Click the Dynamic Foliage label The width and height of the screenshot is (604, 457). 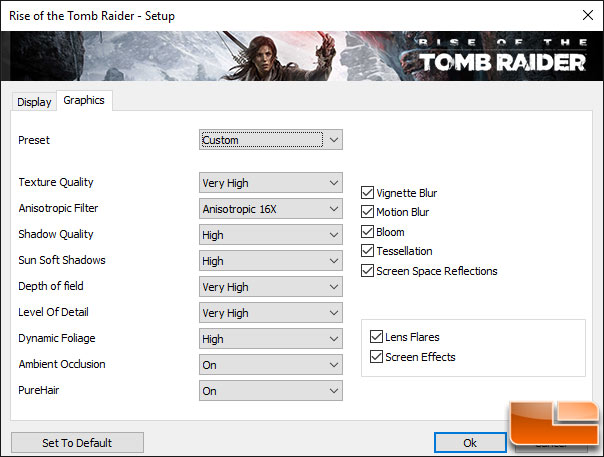(57, 338)
